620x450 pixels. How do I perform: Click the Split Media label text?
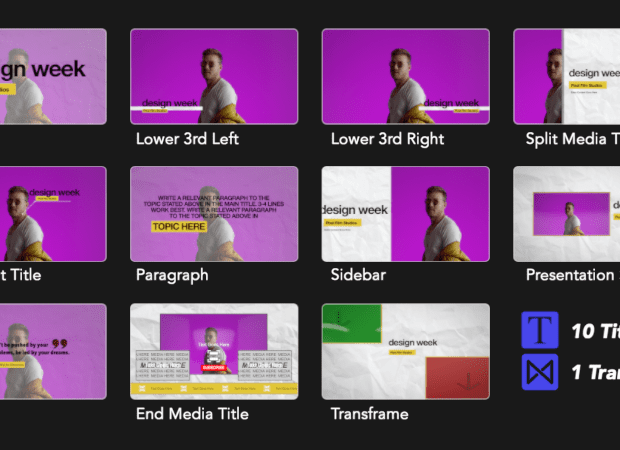click(x=573, y=139)
